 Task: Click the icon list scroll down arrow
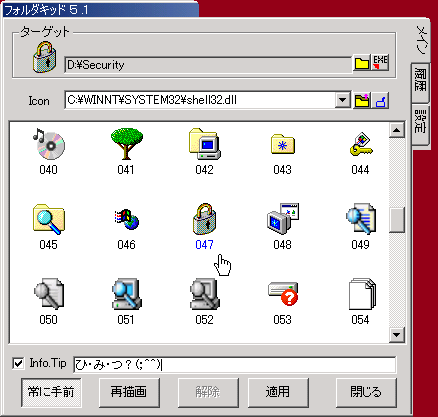[397, 334]
